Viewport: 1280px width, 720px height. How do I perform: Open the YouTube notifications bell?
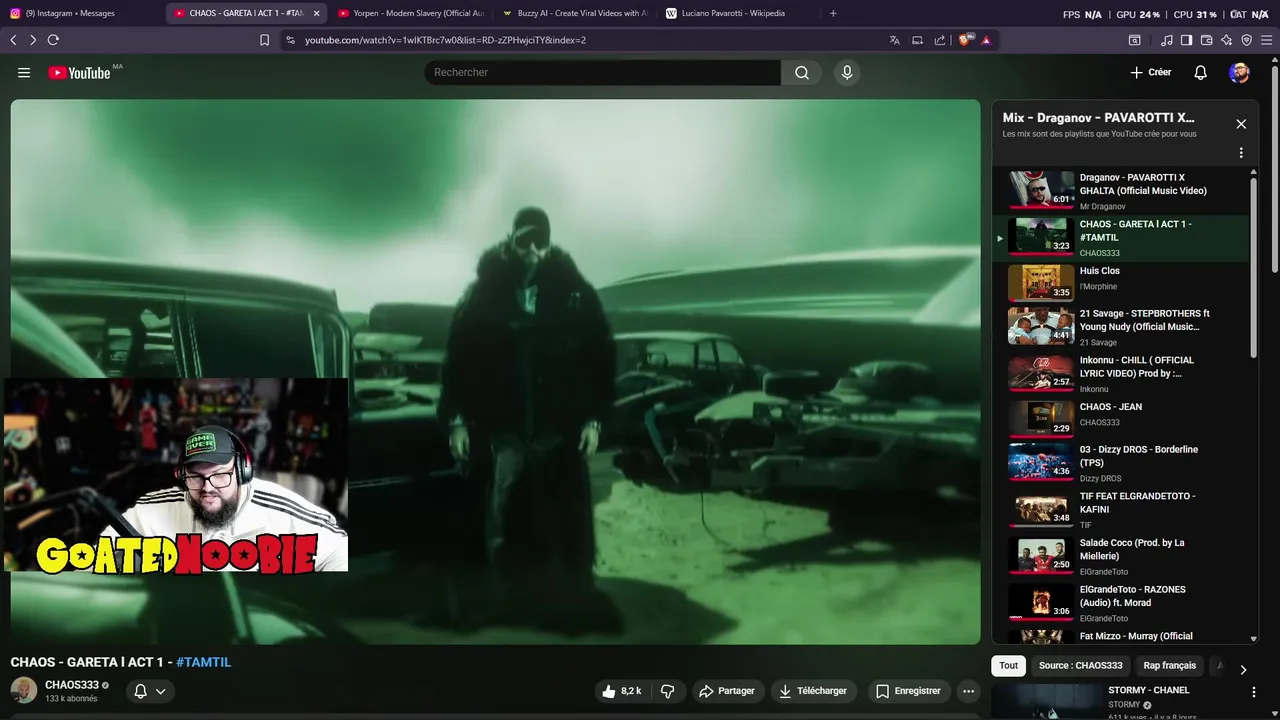[x=1201, y=72]
